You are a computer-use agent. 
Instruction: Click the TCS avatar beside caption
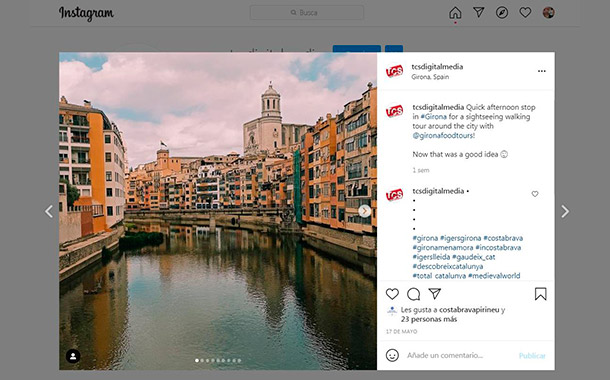pos(394,111)
